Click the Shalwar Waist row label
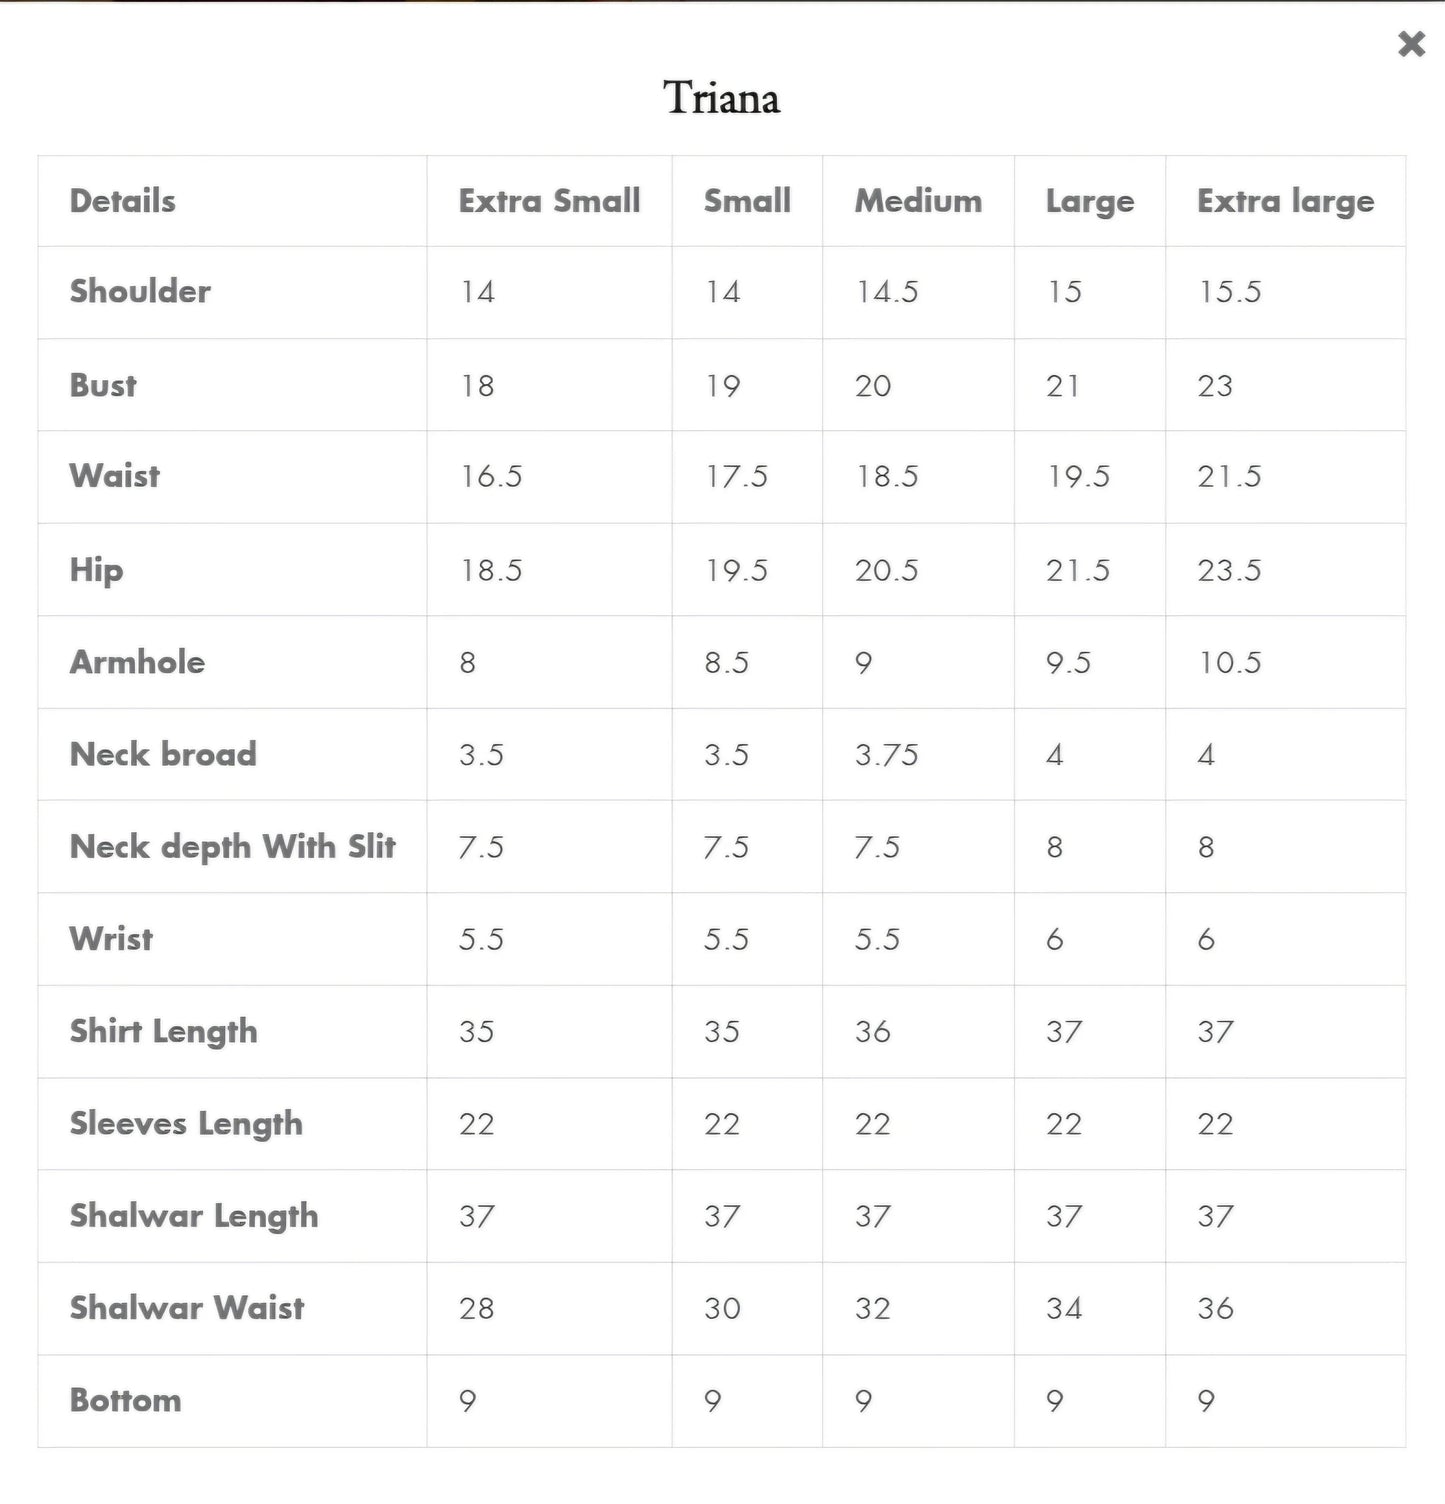Screen dimensions: 1445x1504 click(187, 1308)
